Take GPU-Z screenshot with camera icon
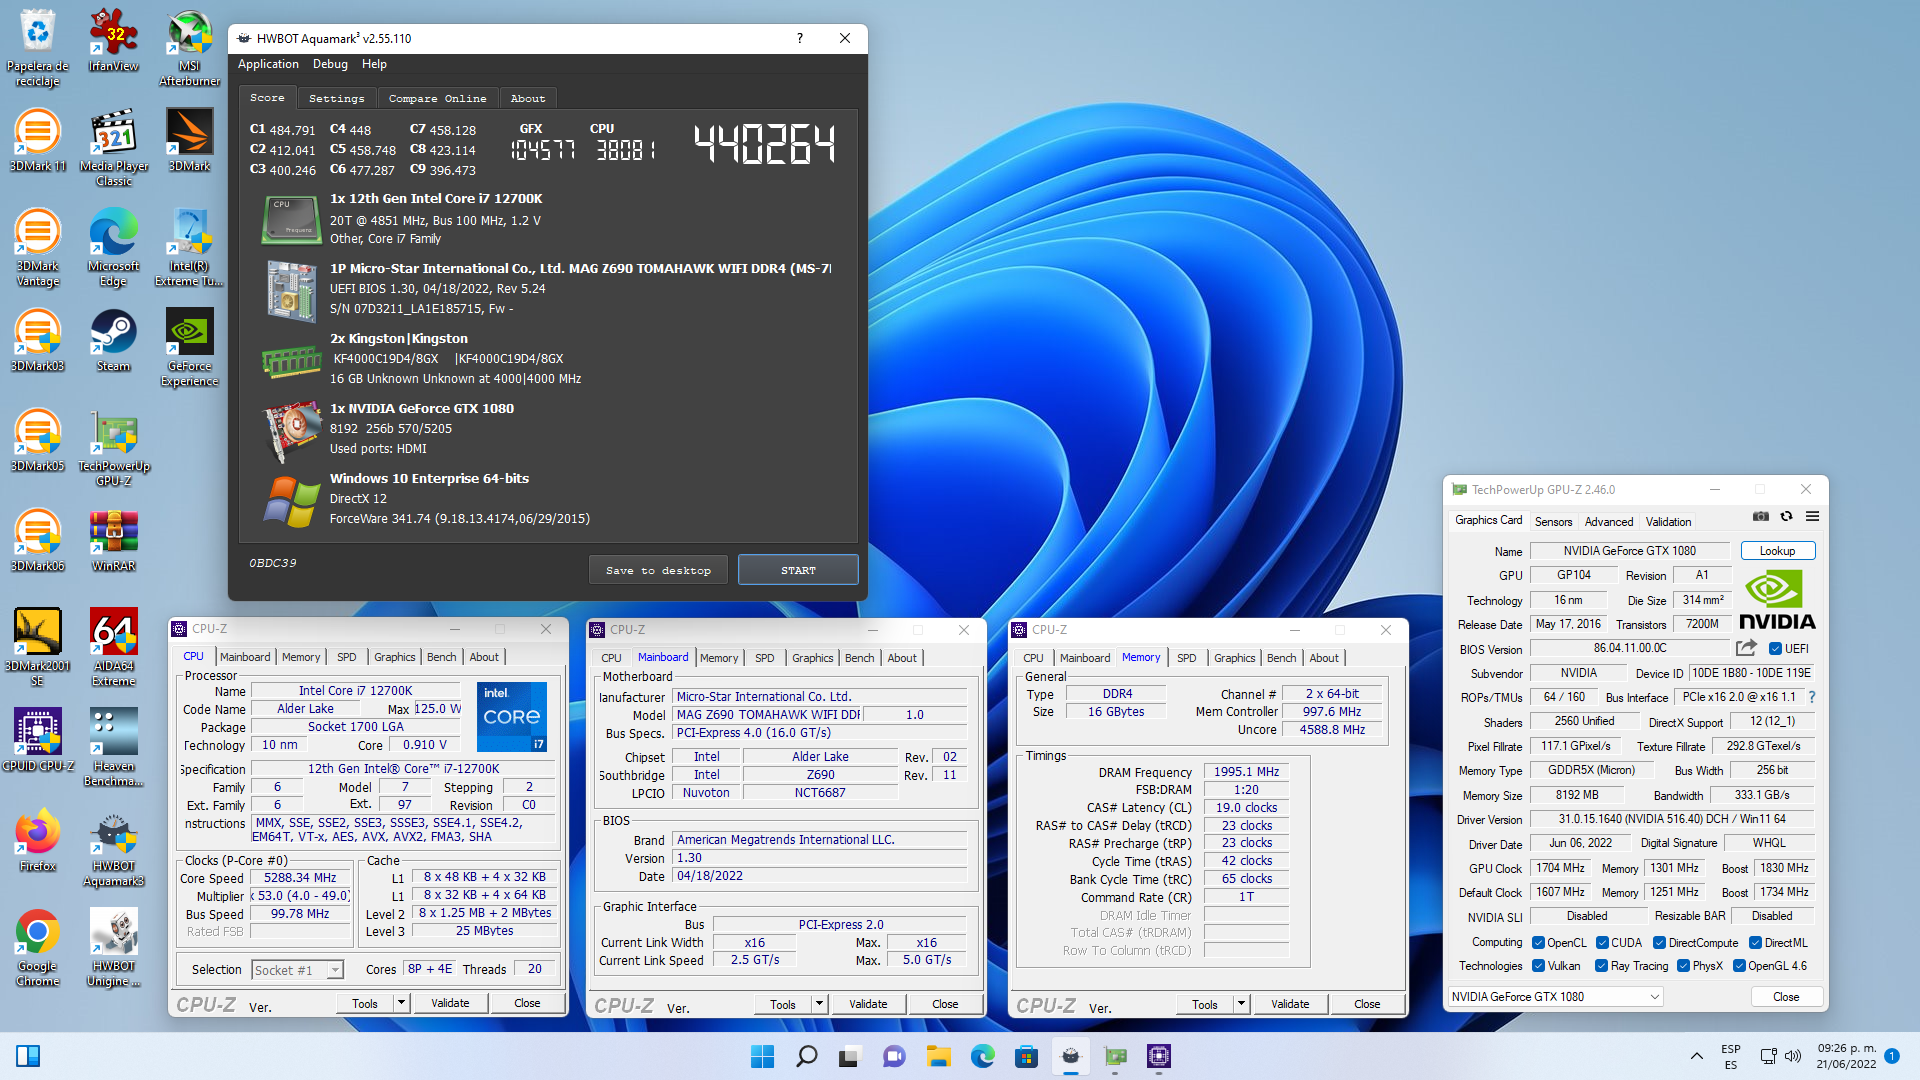This screenshot has height=1080, width=1920. pyautogui.click(x=1761, y=517)
